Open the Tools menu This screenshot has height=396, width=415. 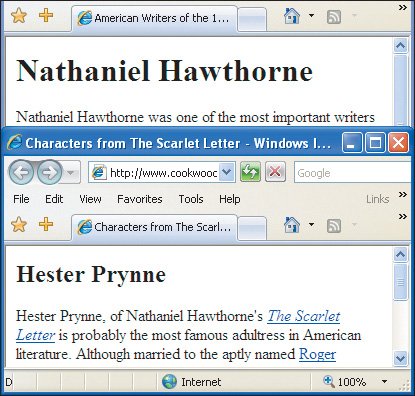coord(191,199)
